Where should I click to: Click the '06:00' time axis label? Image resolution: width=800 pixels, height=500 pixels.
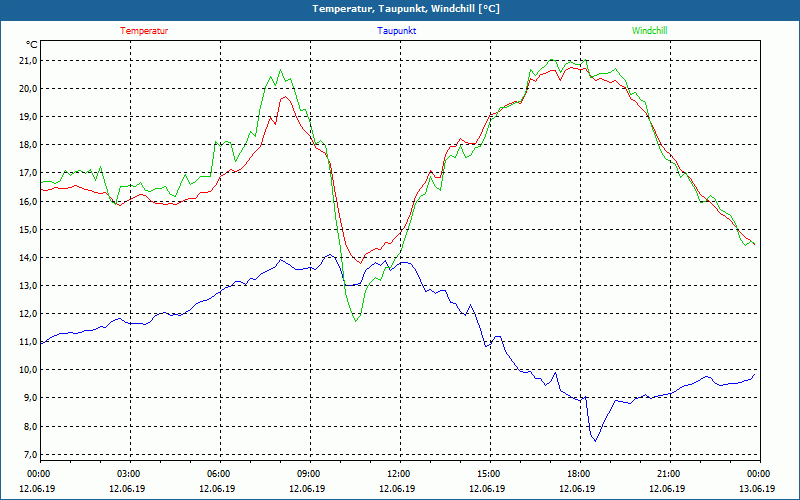click(x=218, y=474)
